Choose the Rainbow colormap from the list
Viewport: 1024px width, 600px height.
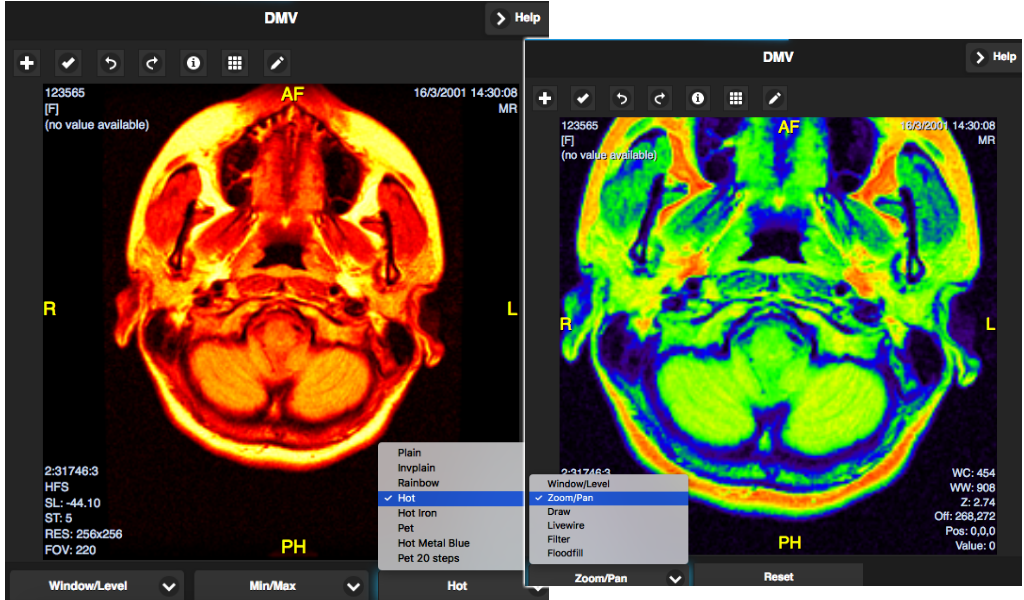(418, 483)
